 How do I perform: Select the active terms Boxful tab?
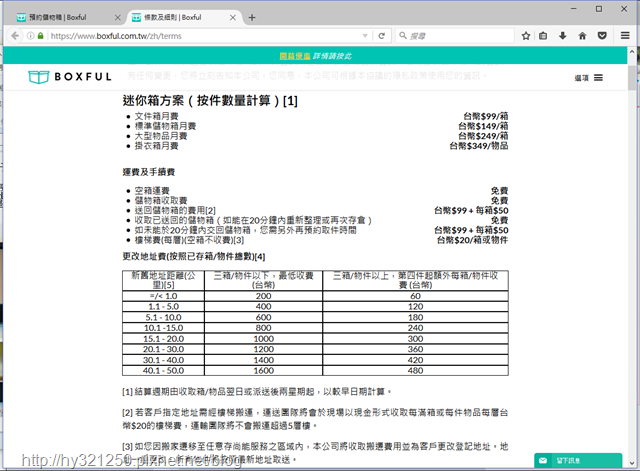tap(184, 17)
